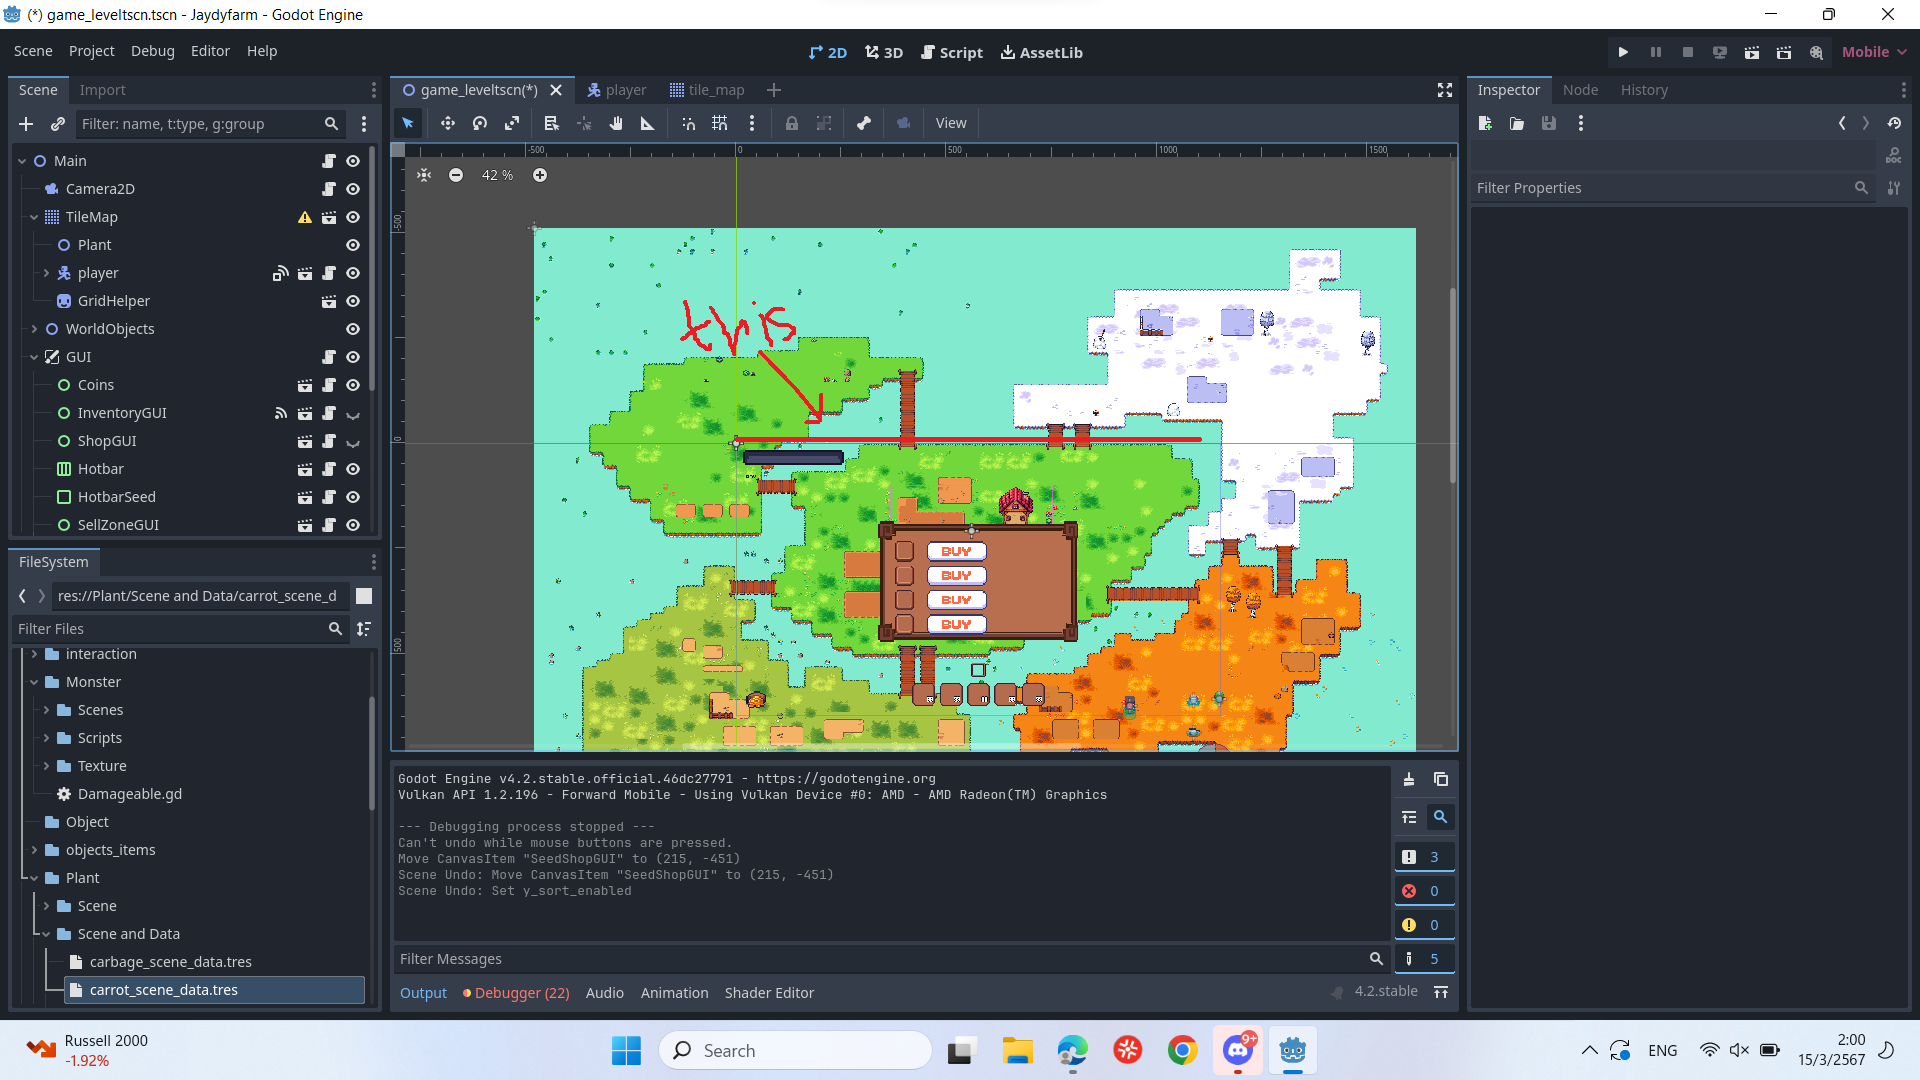
Task: Select carbage_scene_data.tres file
Action: (170, 962)
